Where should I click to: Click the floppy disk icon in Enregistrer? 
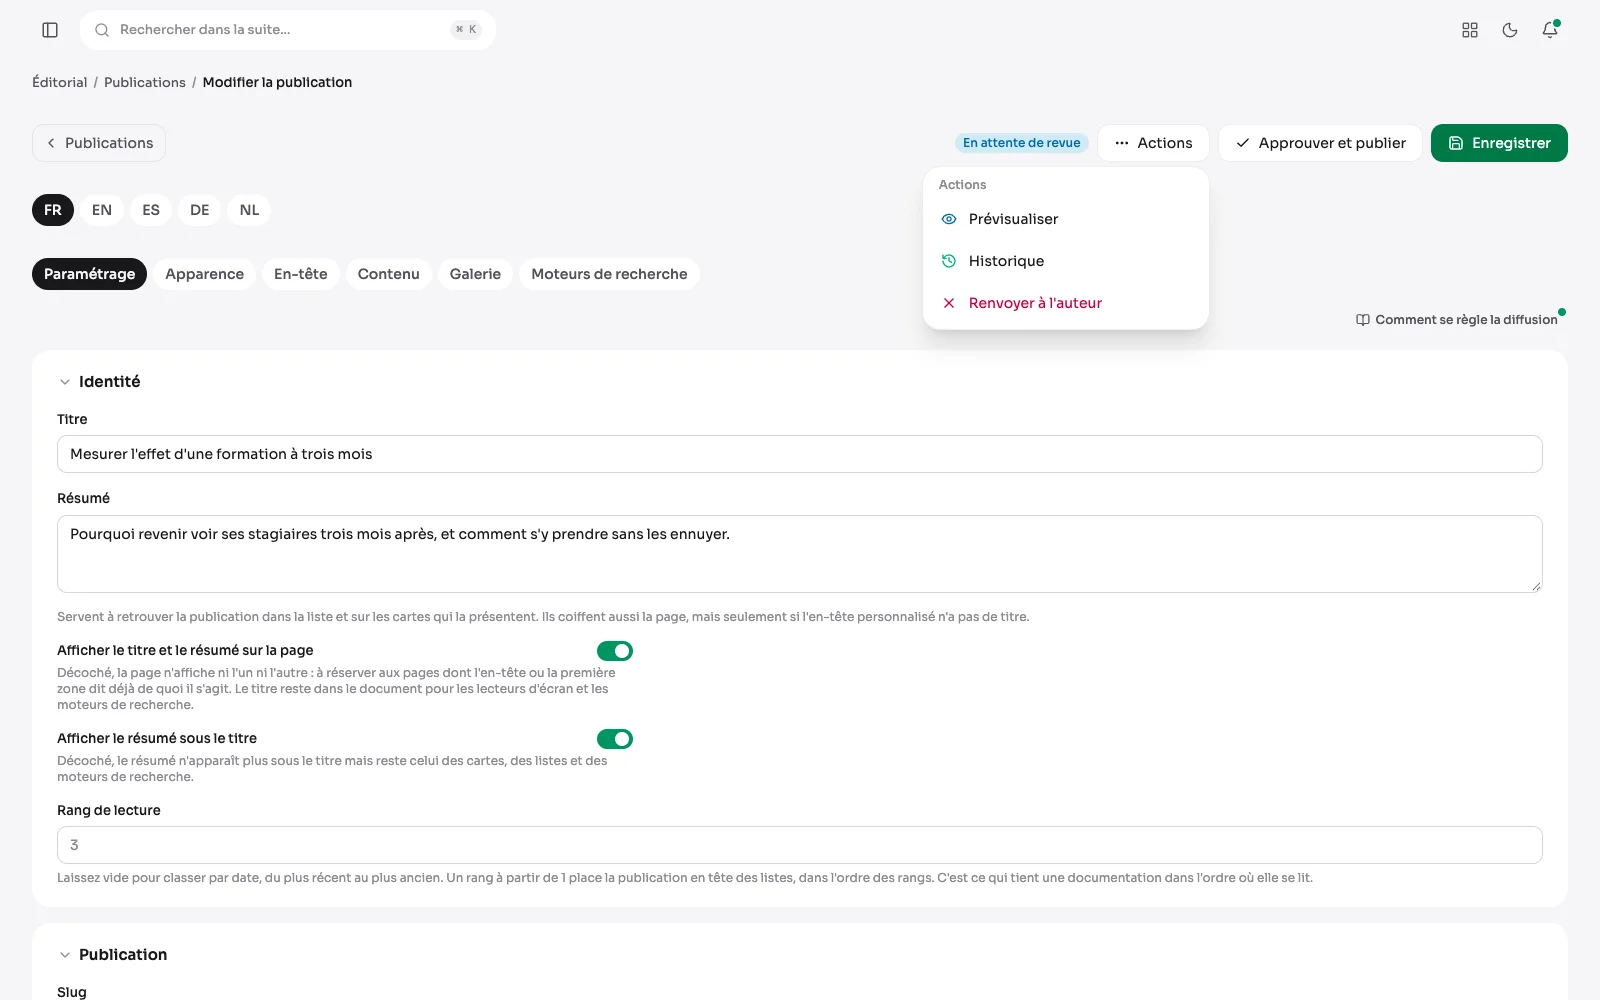pos(1456,143)
